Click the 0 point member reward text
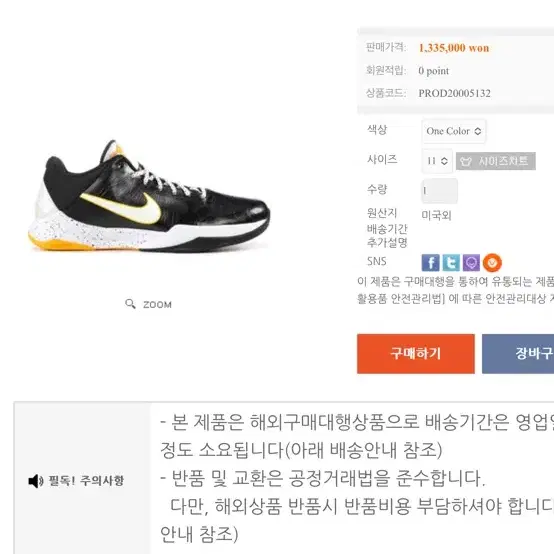The image size is (554, 554). pyautogui.click(x=434, y=71)
